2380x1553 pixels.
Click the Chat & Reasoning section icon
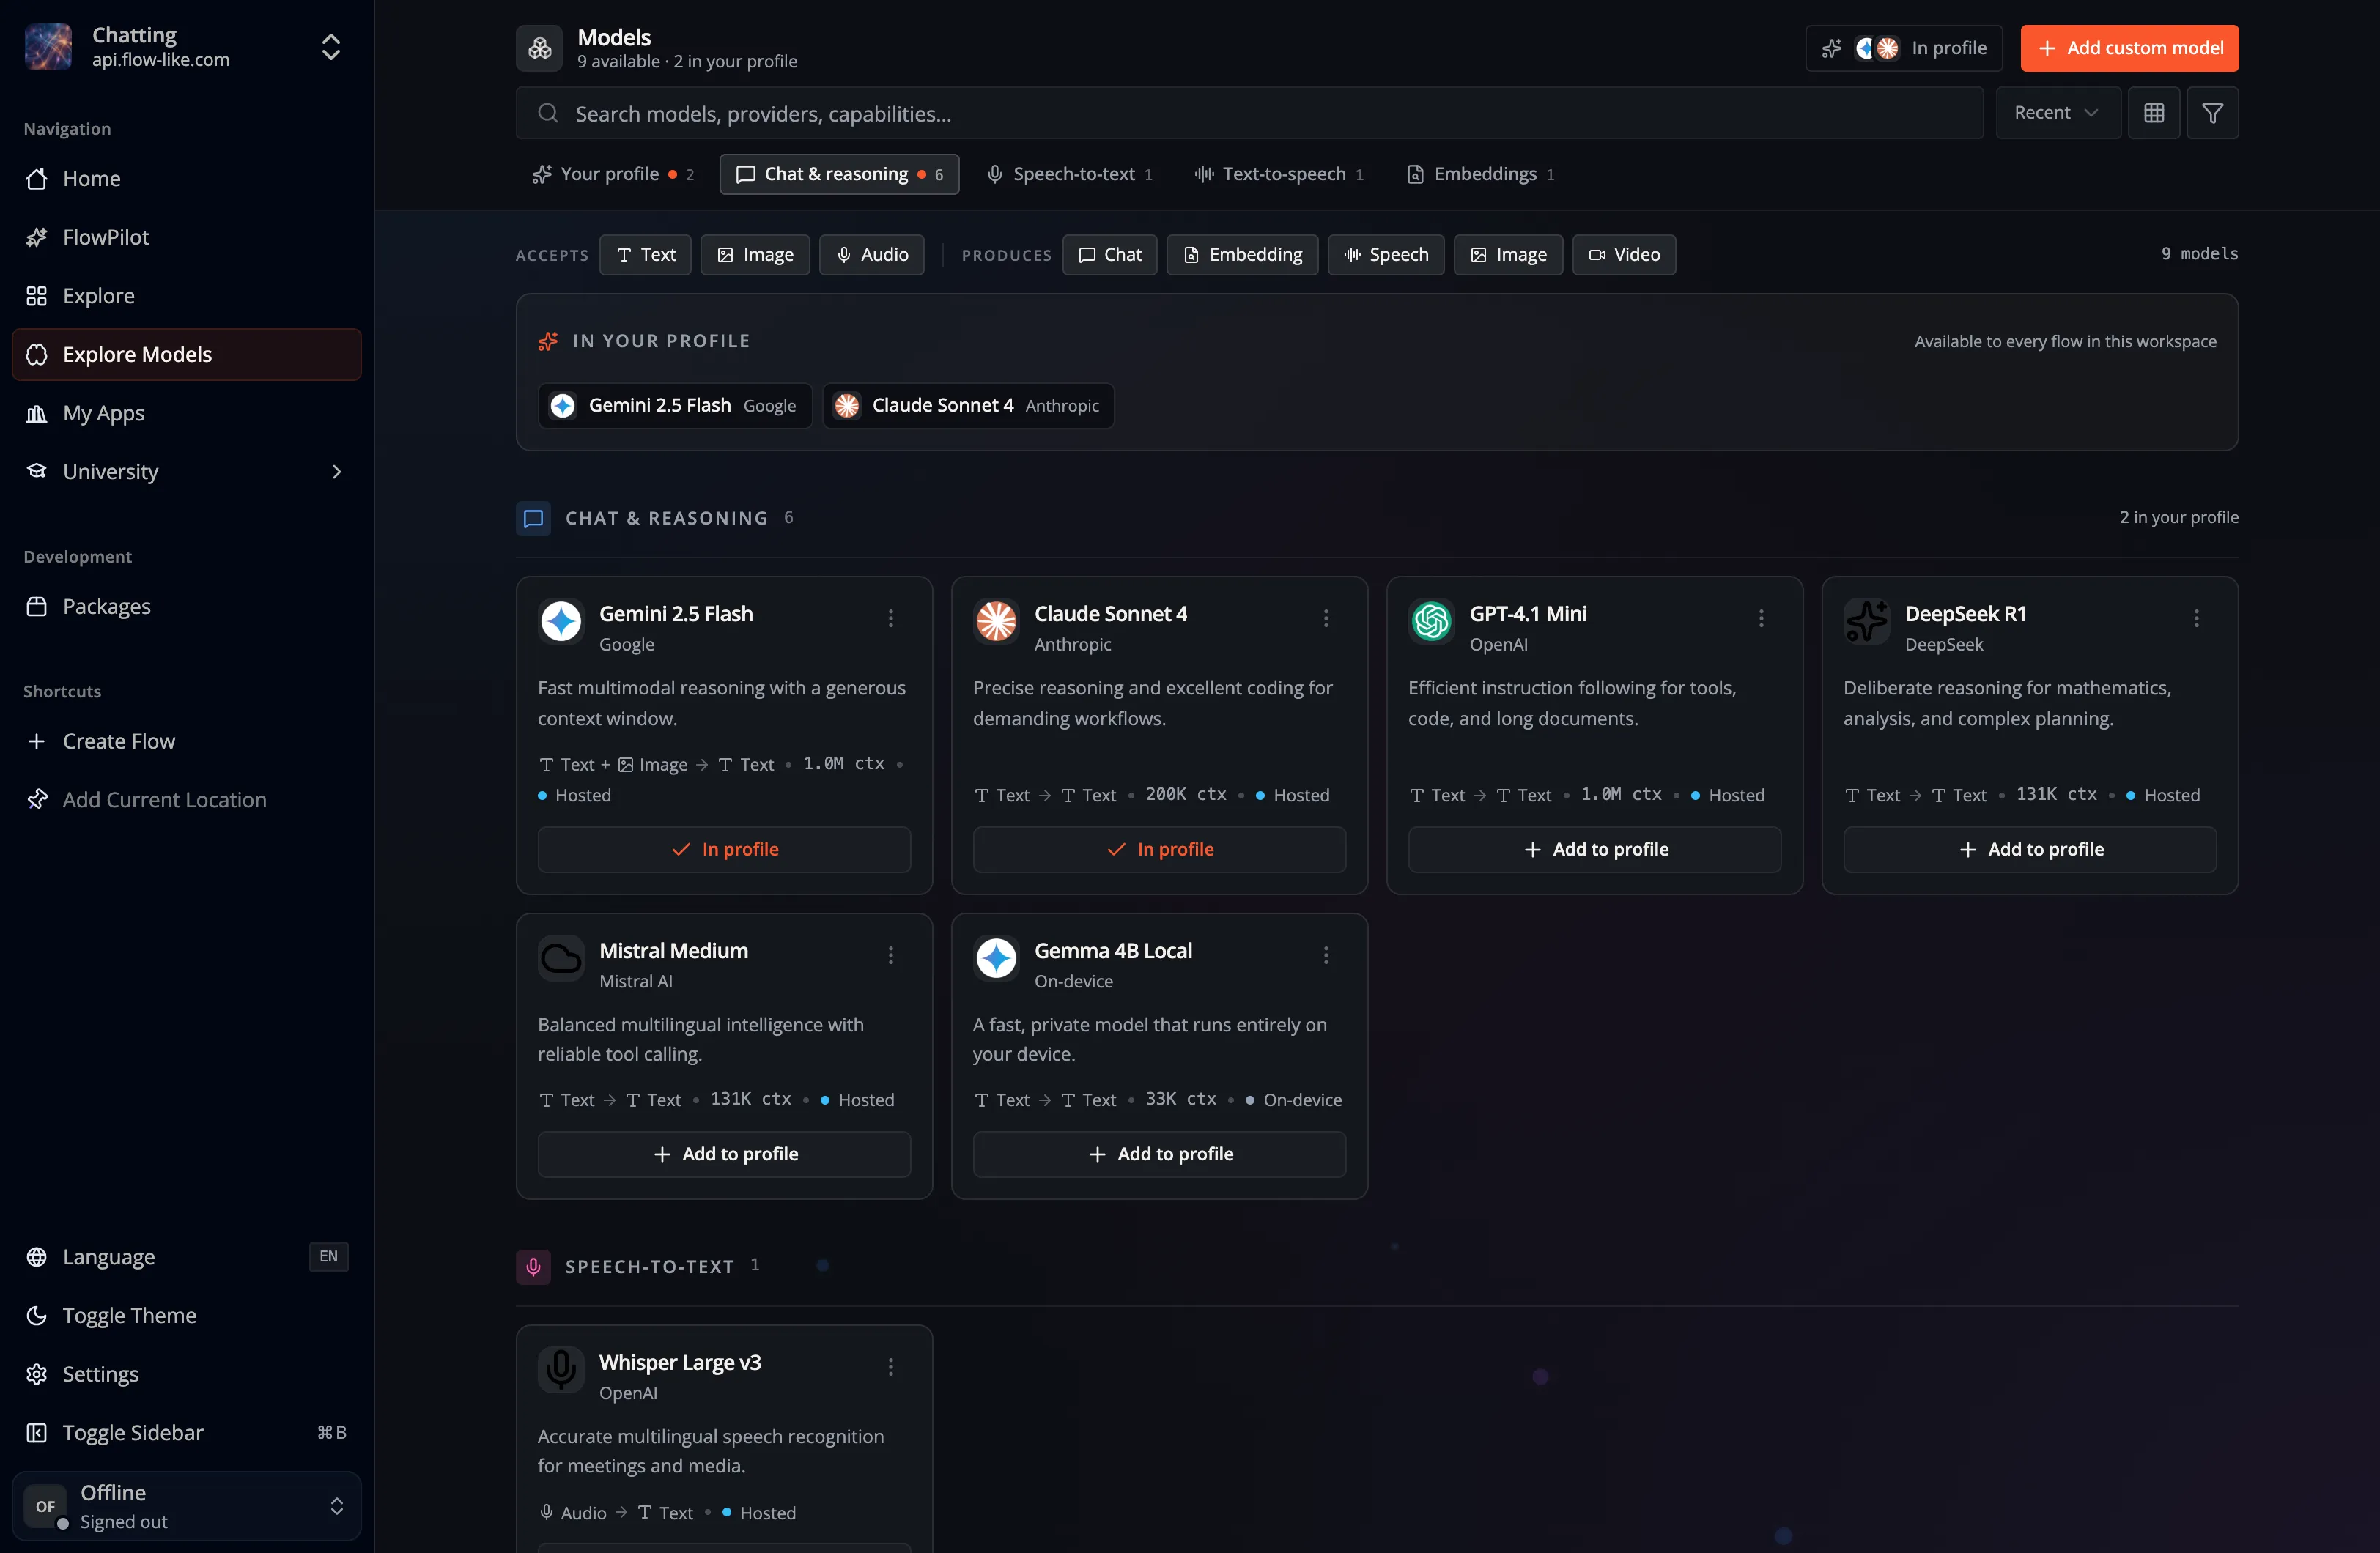point(533,518)
